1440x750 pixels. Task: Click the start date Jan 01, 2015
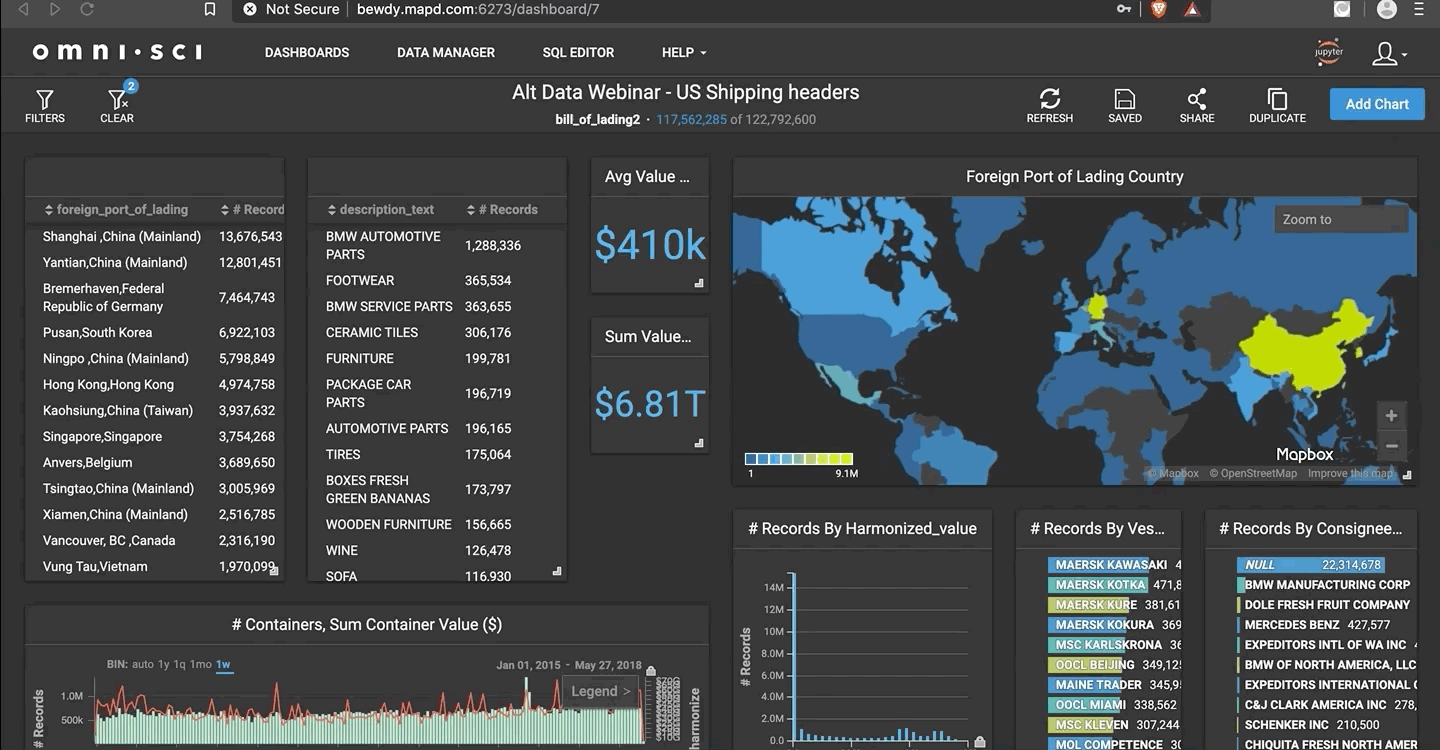(x=528, y=665)
